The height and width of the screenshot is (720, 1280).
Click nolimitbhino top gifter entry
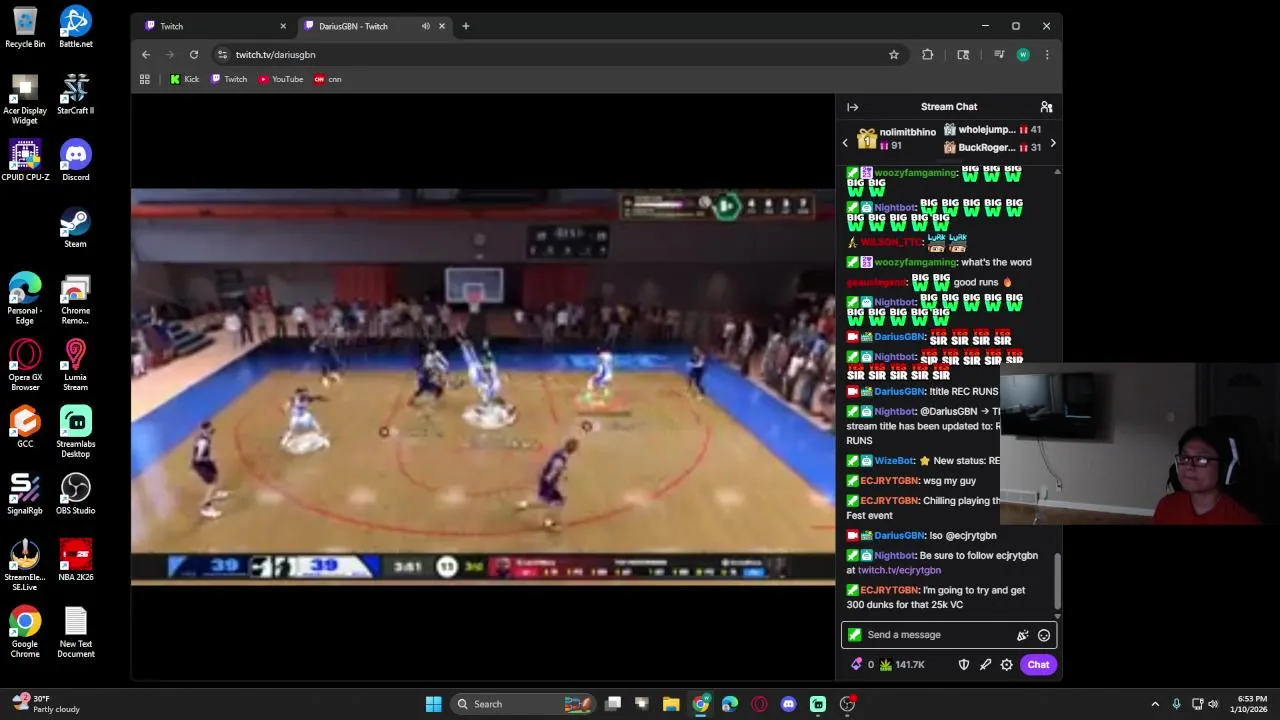pyautogui.click(x=896, y=139)
